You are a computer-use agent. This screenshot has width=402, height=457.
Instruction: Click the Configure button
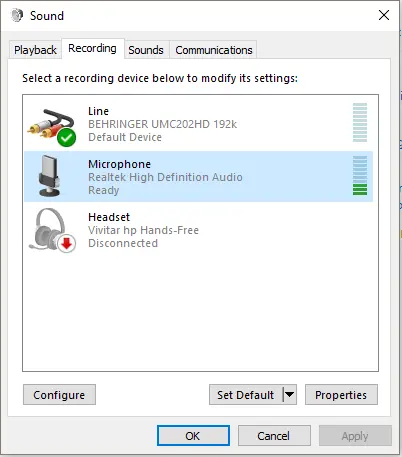point(59,395)
